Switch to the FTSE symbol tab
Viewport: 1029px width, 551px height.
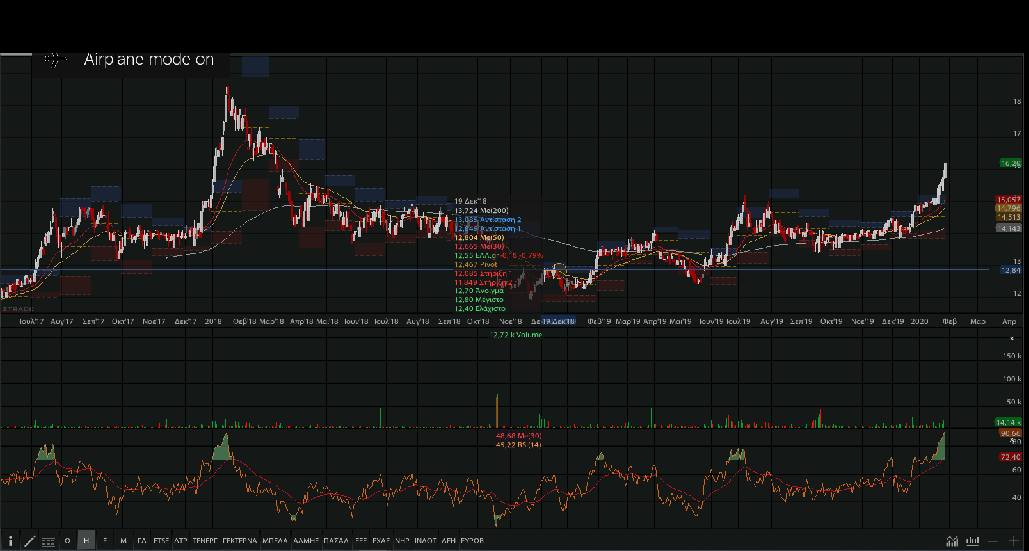pos(161,540)
